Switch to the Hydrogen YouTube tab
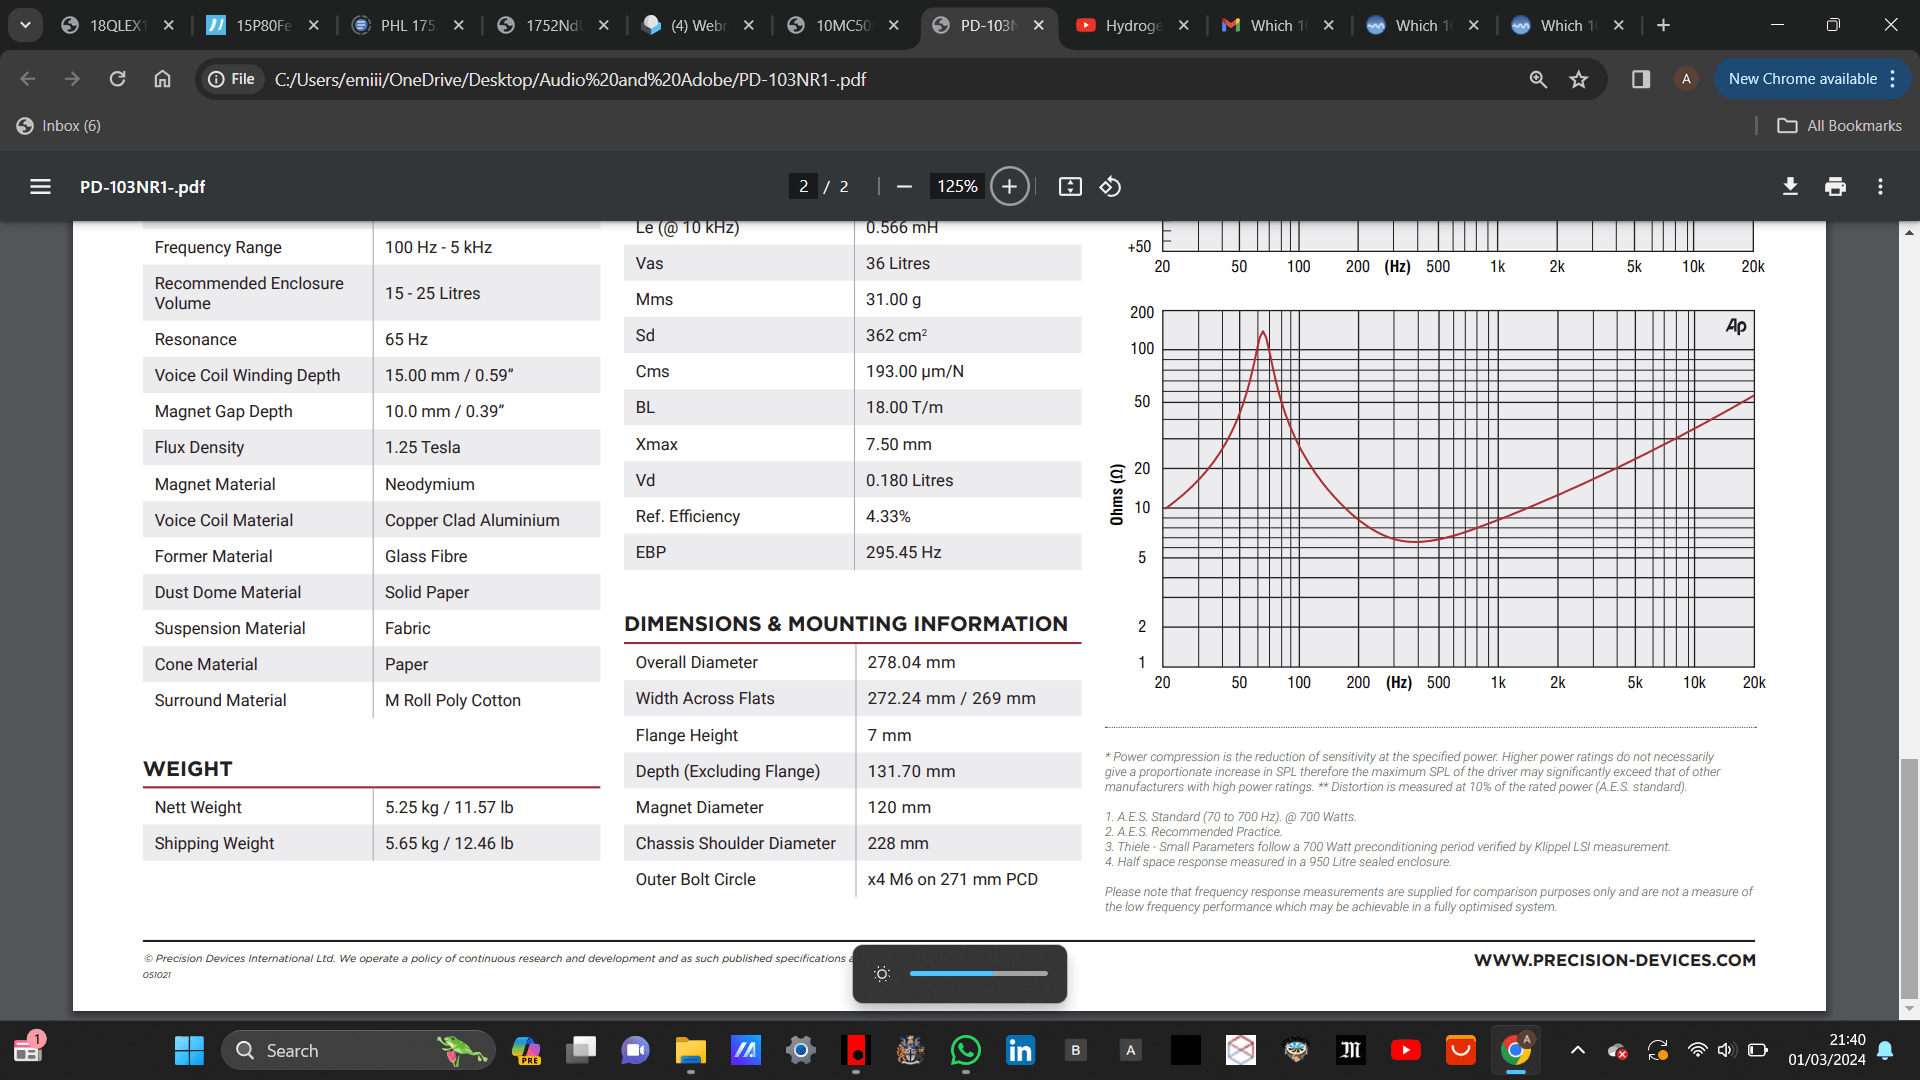 (1132, 25)
